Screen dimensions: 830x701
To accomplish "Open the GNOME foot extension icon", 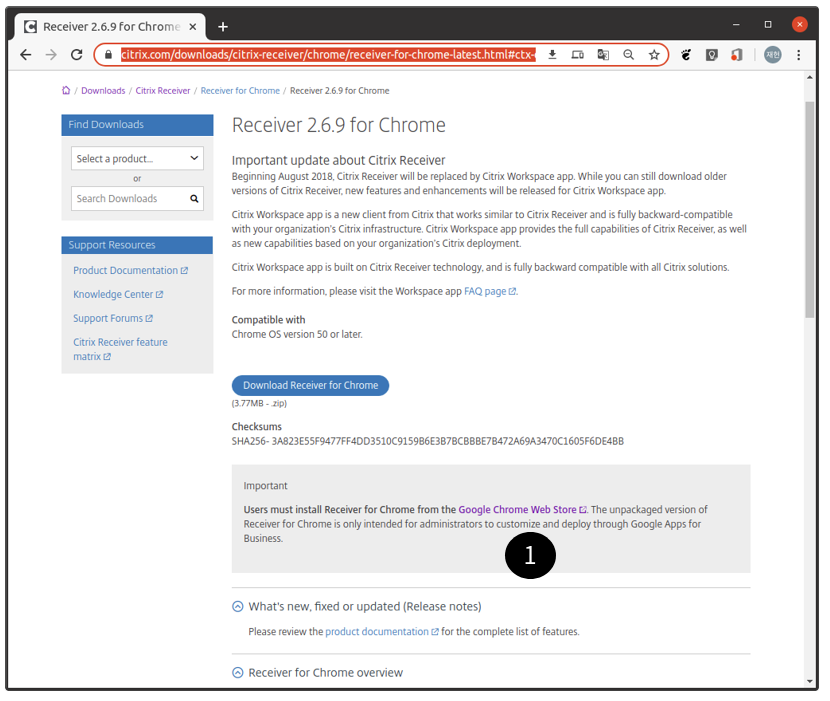I will (x=686, y=55).
